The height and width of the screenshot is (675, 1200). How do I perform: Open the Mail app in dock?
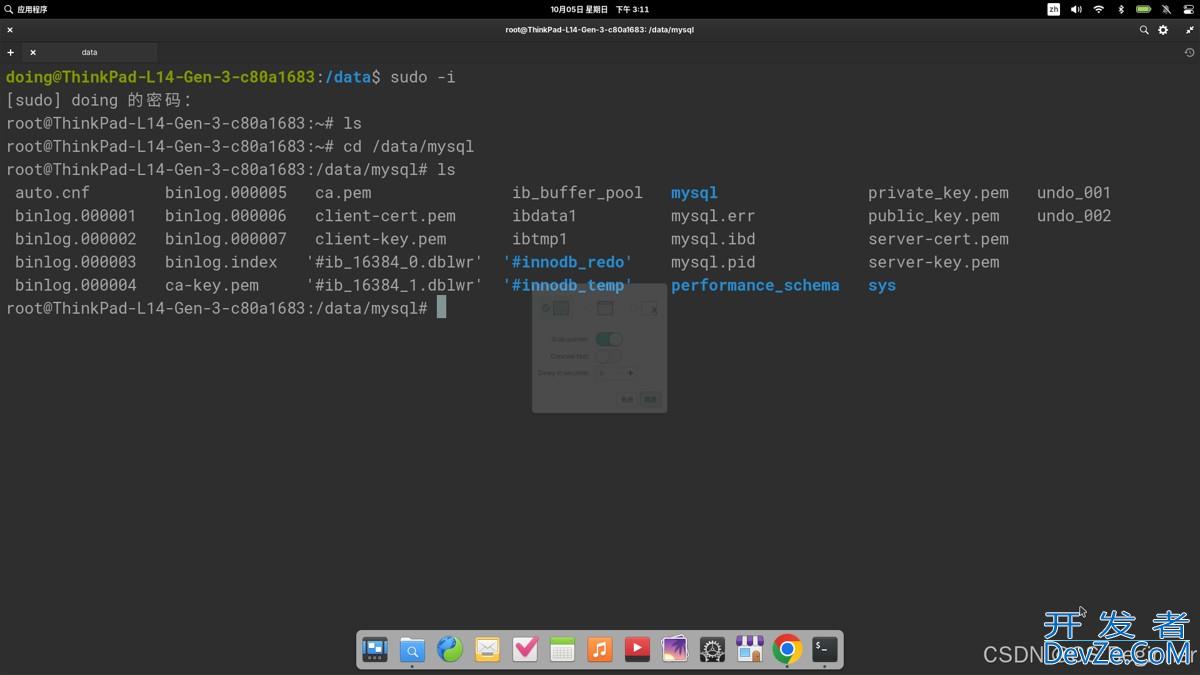pos(487,650)
